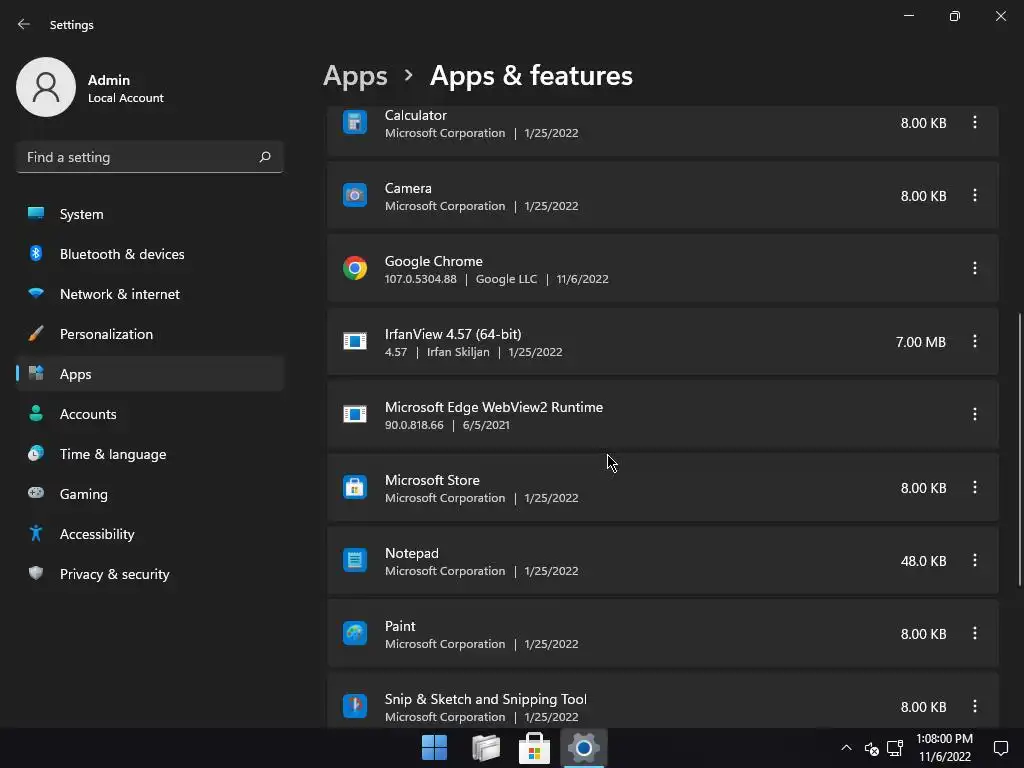Screen dimensions: 1024x768
Task: Open File Explorer from the taskbar
Action: point(485,748)
